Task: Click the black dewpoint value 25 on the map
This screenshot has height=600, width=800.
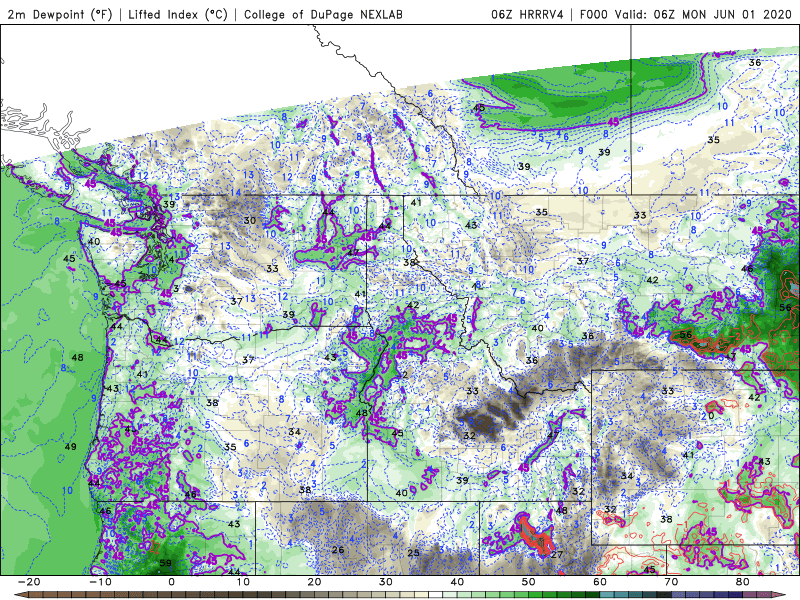Action: [x=413, y=553]
